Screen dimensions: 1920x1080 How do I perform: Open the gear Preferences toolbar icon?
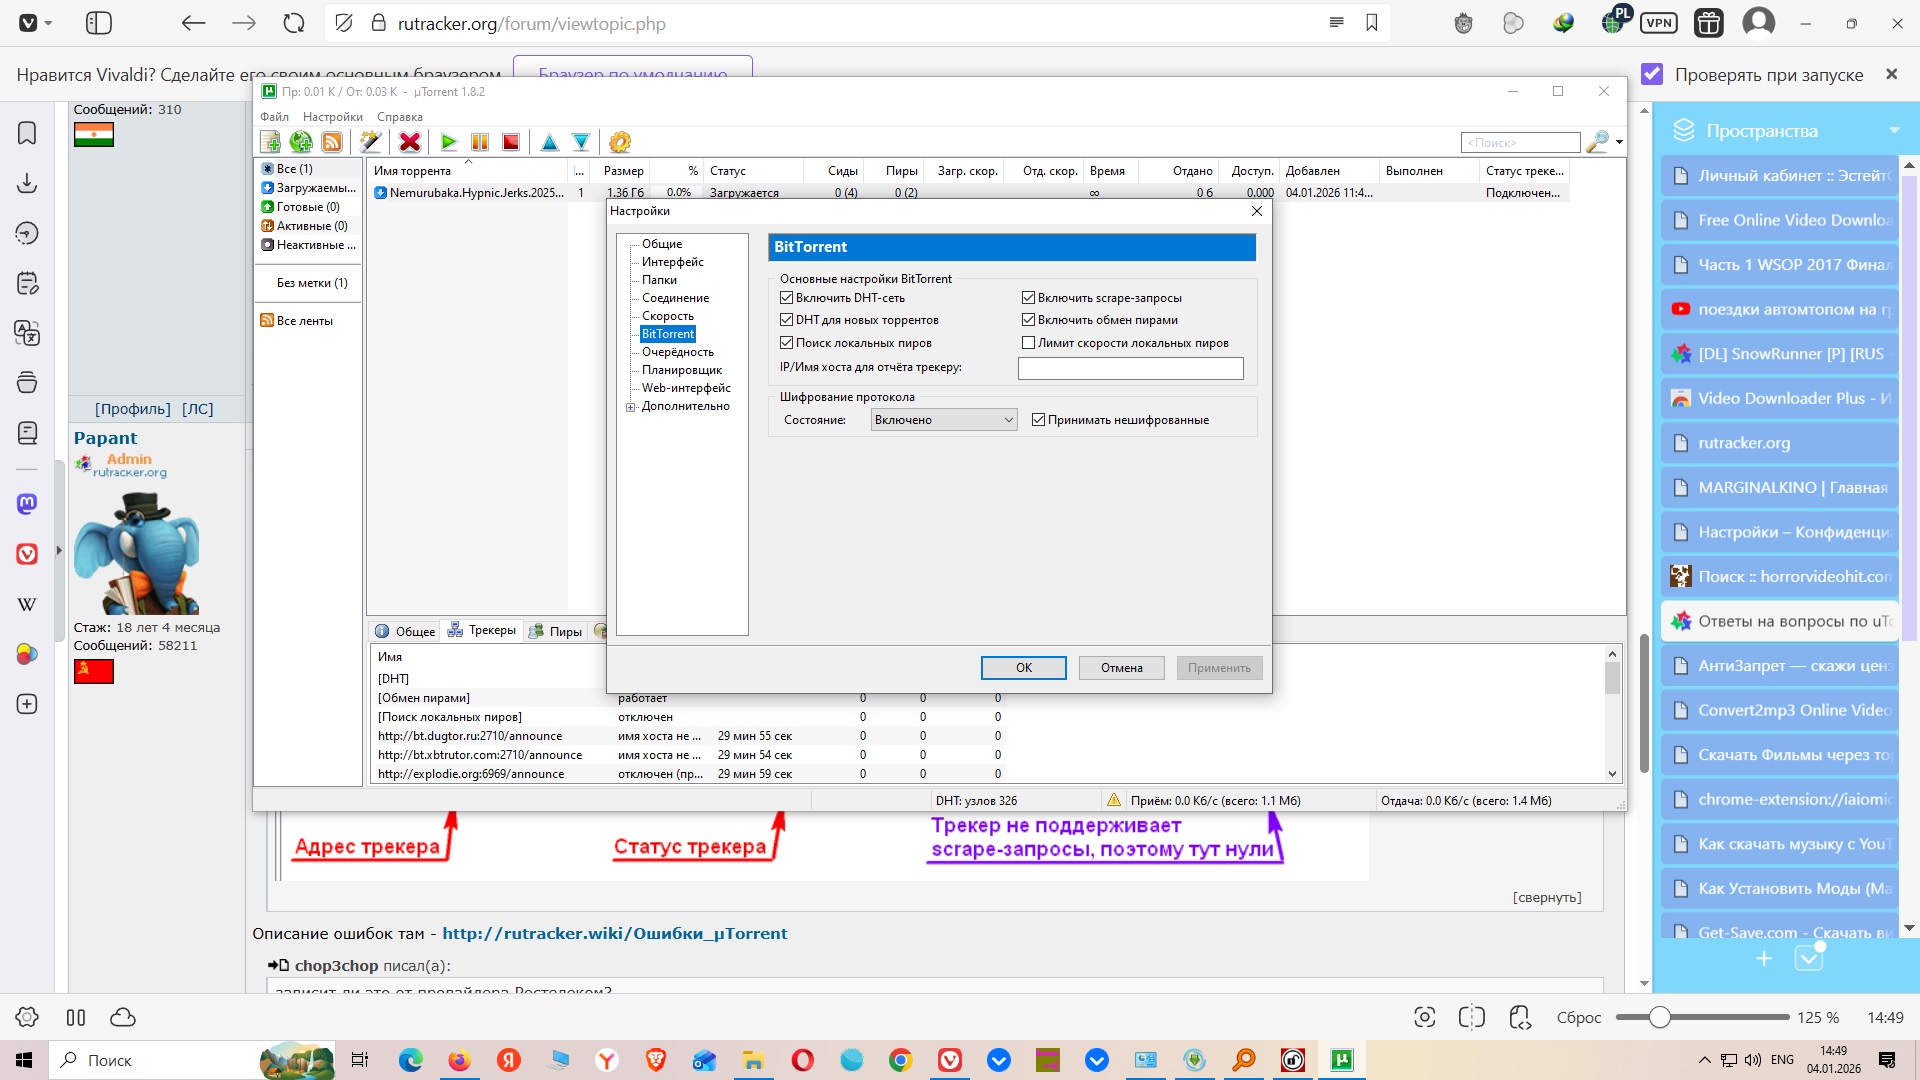[x=620, y=142]
